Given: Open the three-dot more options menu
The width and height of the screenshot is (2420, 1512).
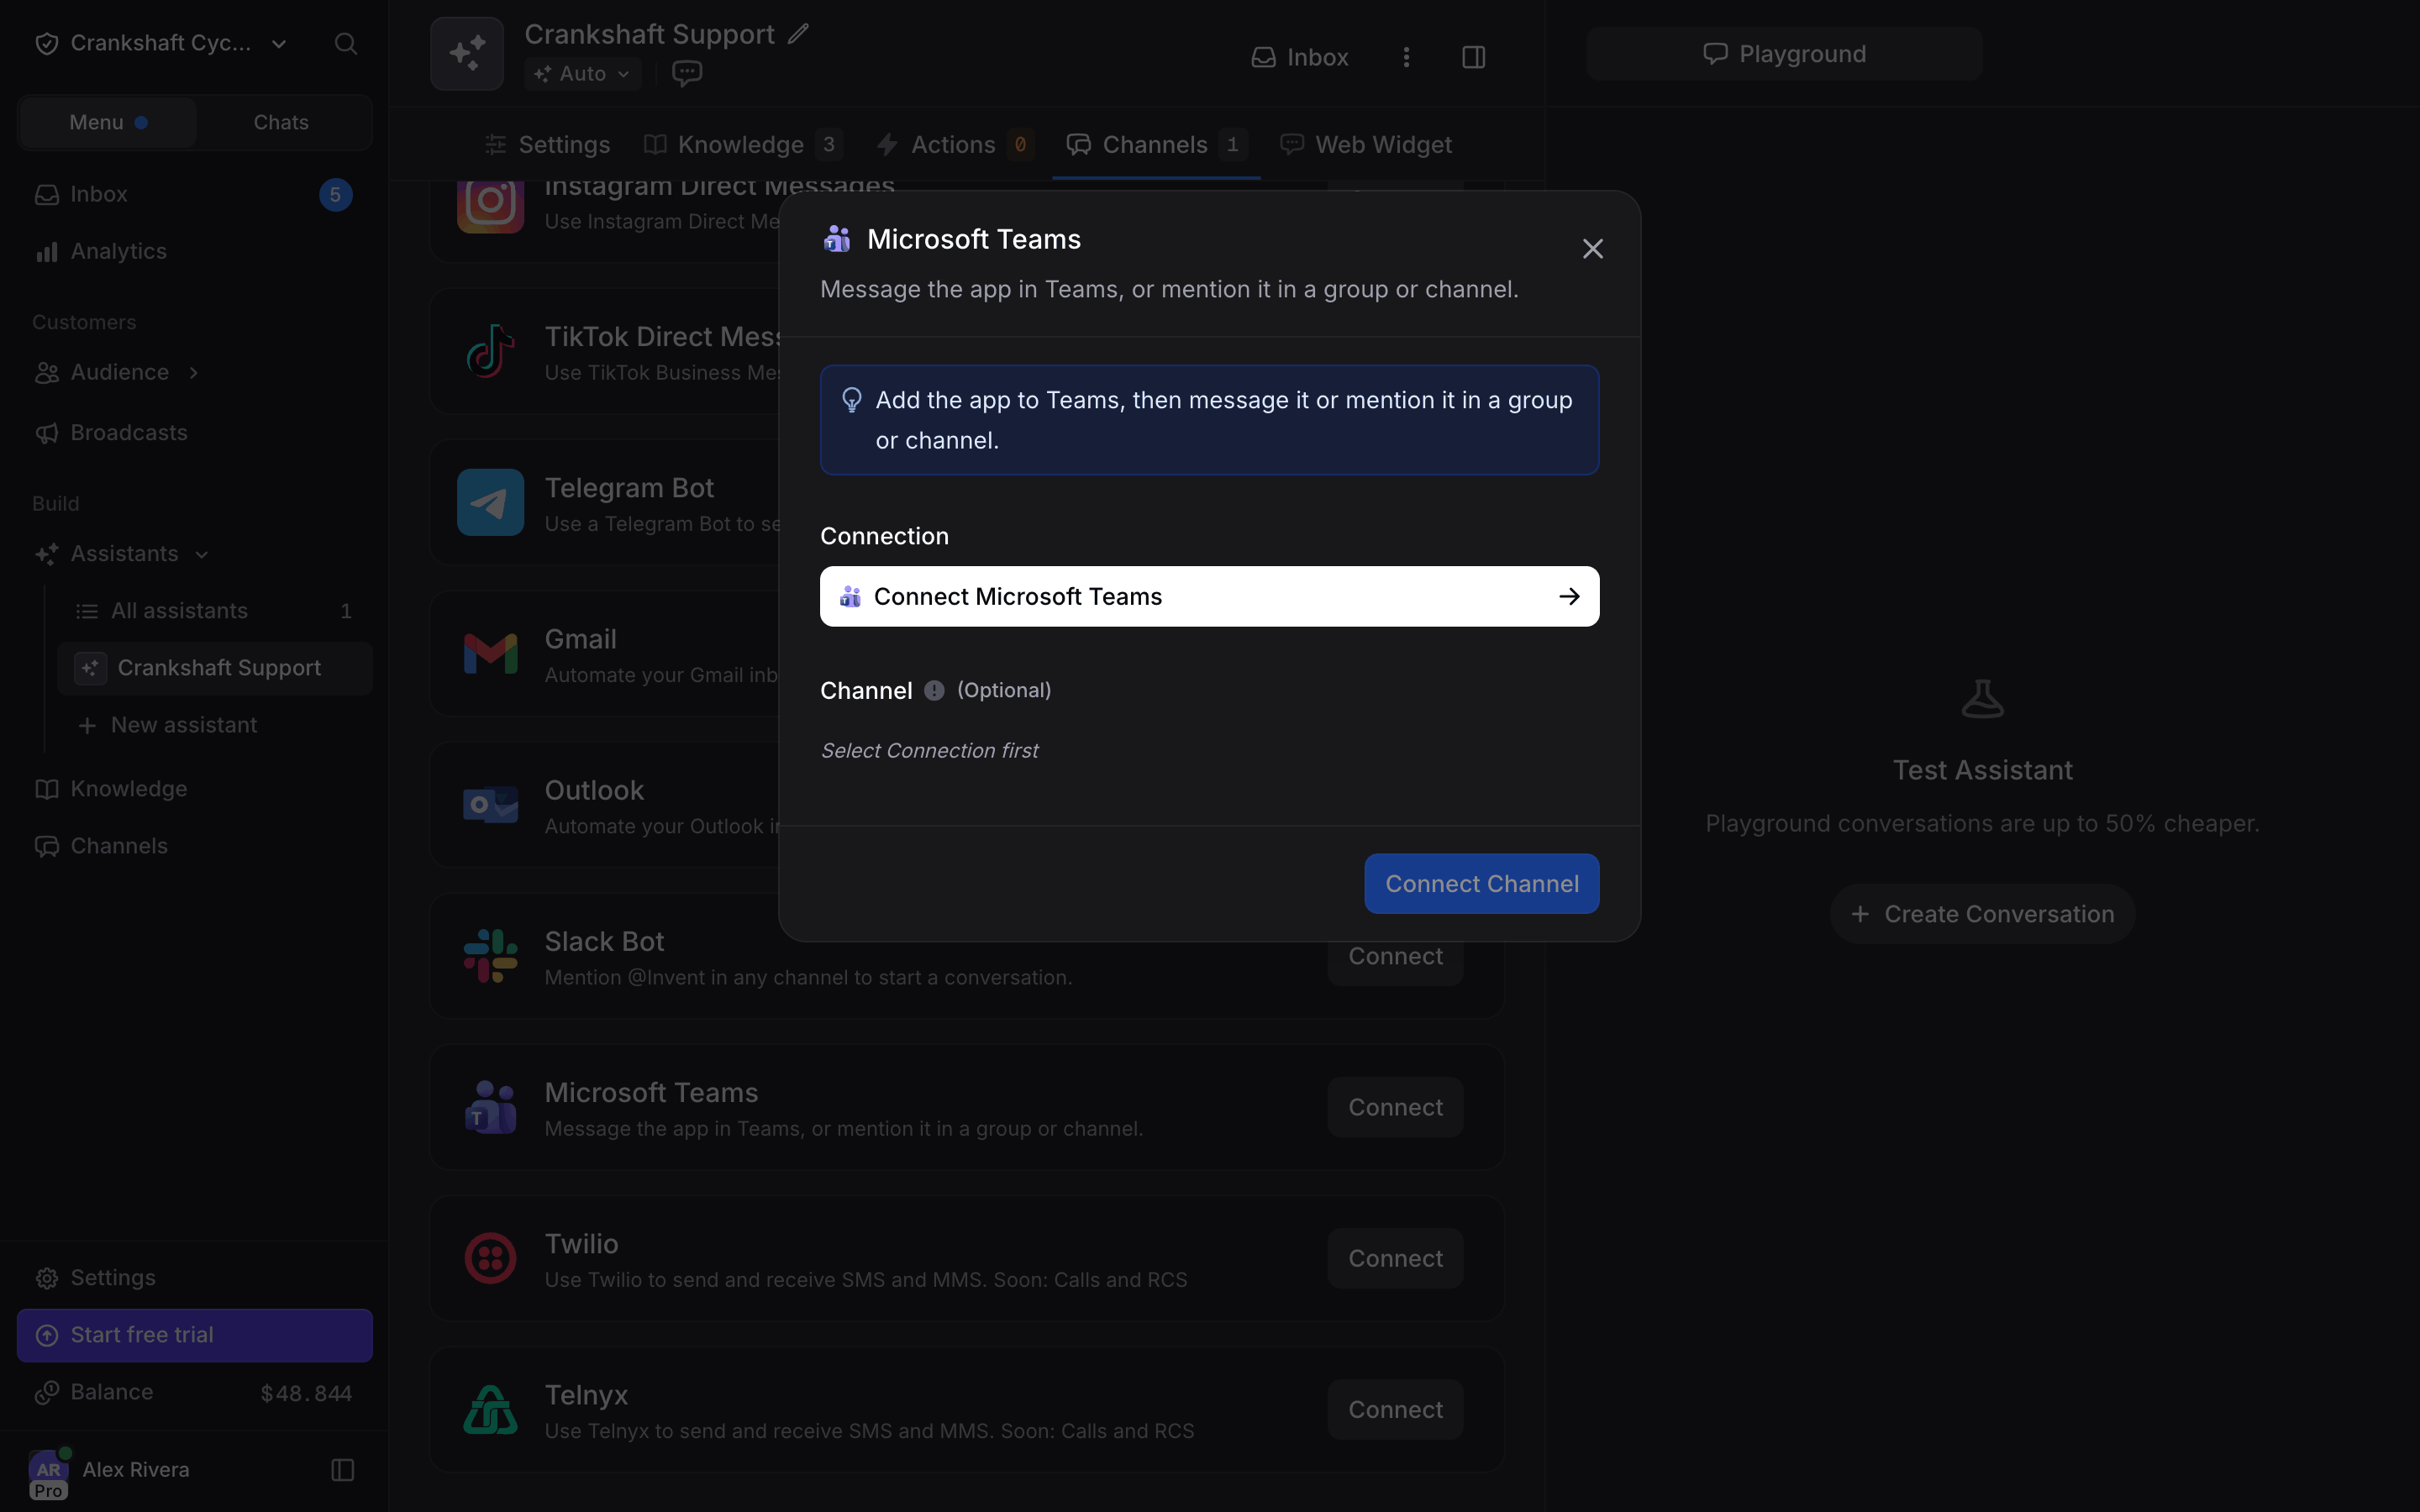Looking at the screenshot, I should (1406, 57).
